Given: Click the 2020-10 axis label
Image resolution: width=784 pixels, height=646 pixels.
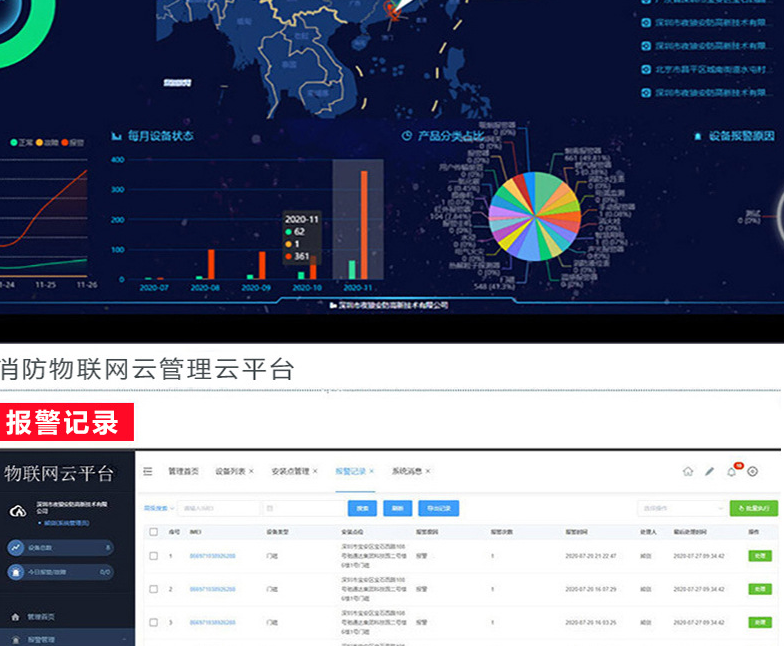Looking at the screenshot, I should click(307, 288).
